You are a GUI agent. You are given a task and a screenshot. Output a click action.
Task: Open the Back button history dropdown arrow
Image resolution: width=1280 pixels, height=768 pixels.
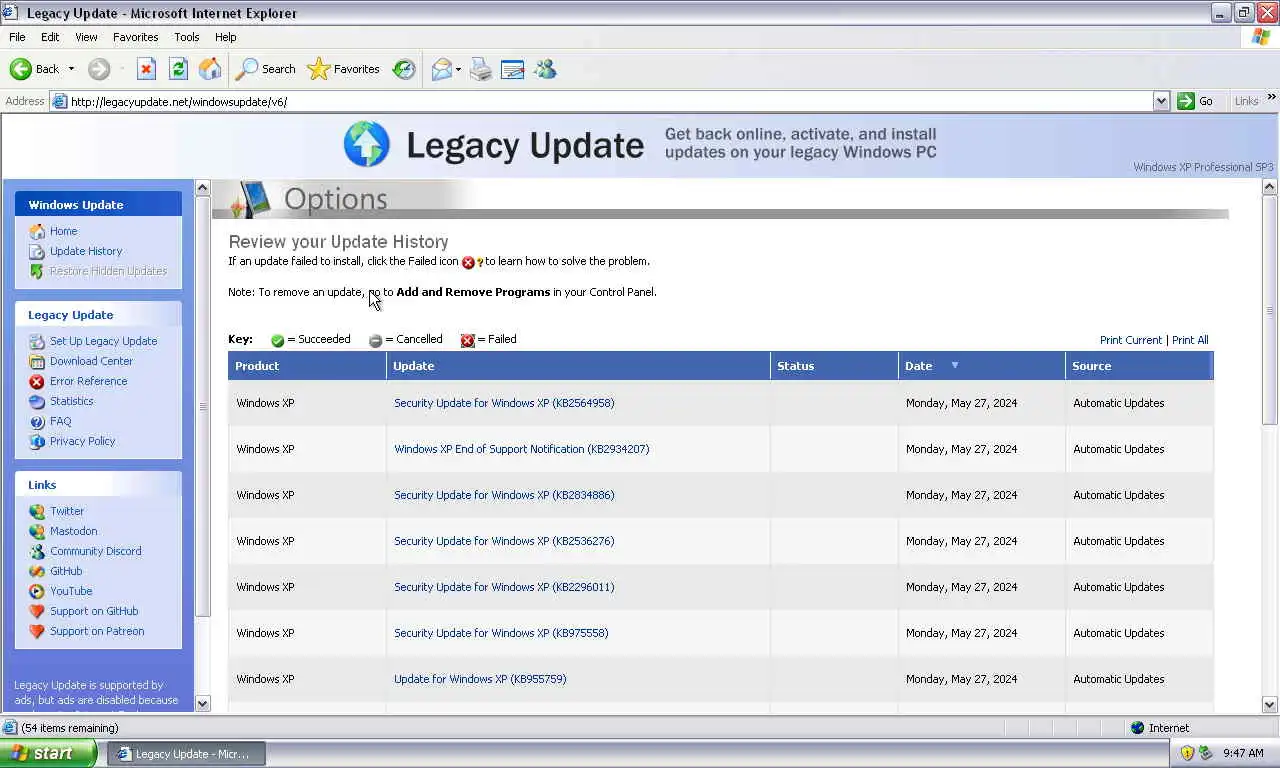(71, 69)
